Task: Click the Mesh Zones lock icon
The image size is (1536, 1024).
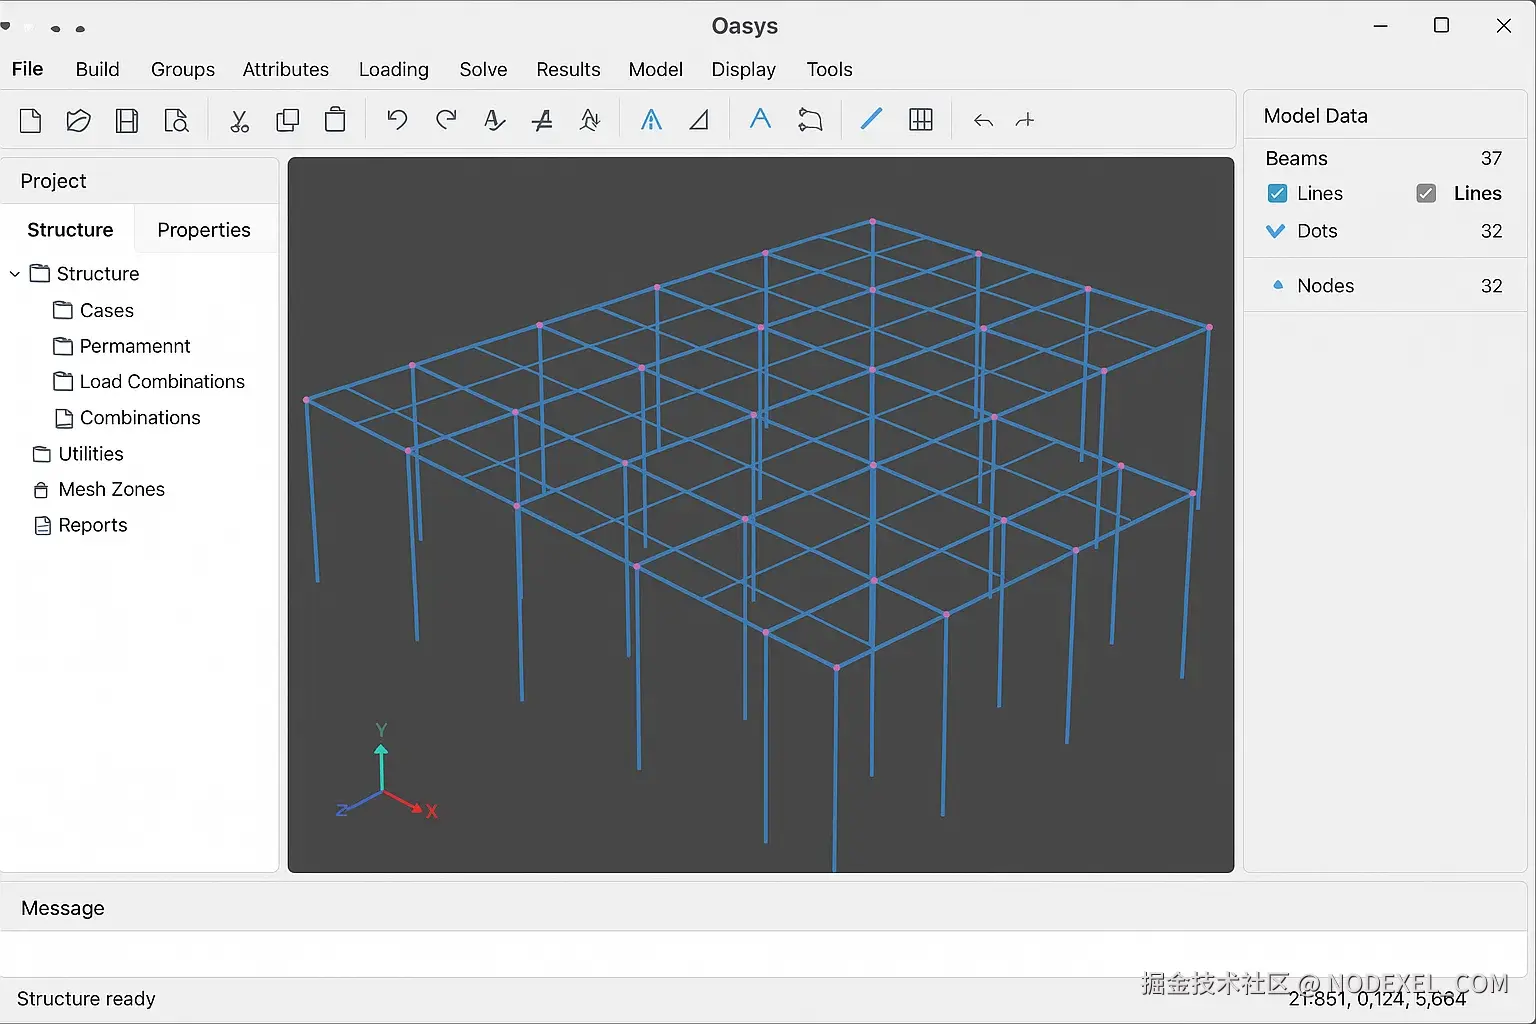Action: click(x=41, y=490)
